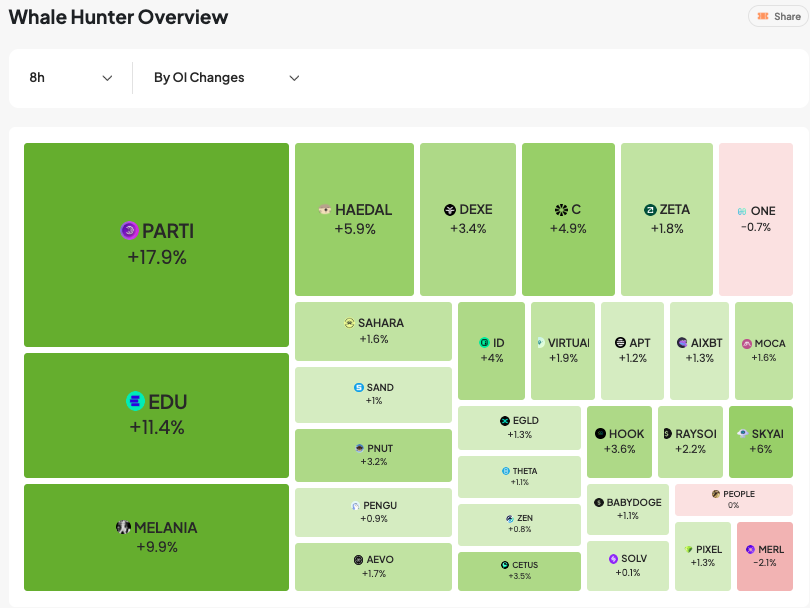Click the C +4.9% value

point(568,229)
